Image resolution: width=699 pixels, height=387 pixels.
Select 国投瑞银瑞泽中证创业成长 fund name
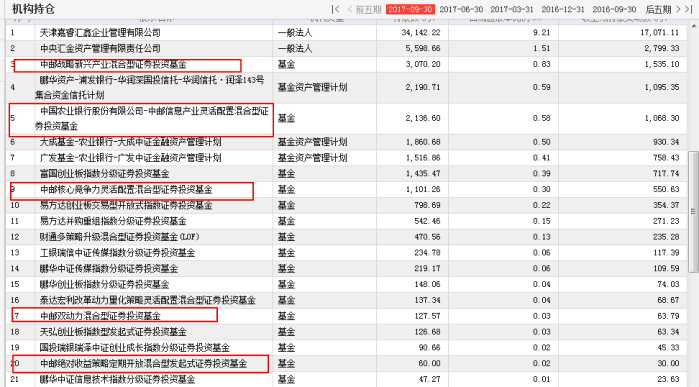[x=135, y=348]
